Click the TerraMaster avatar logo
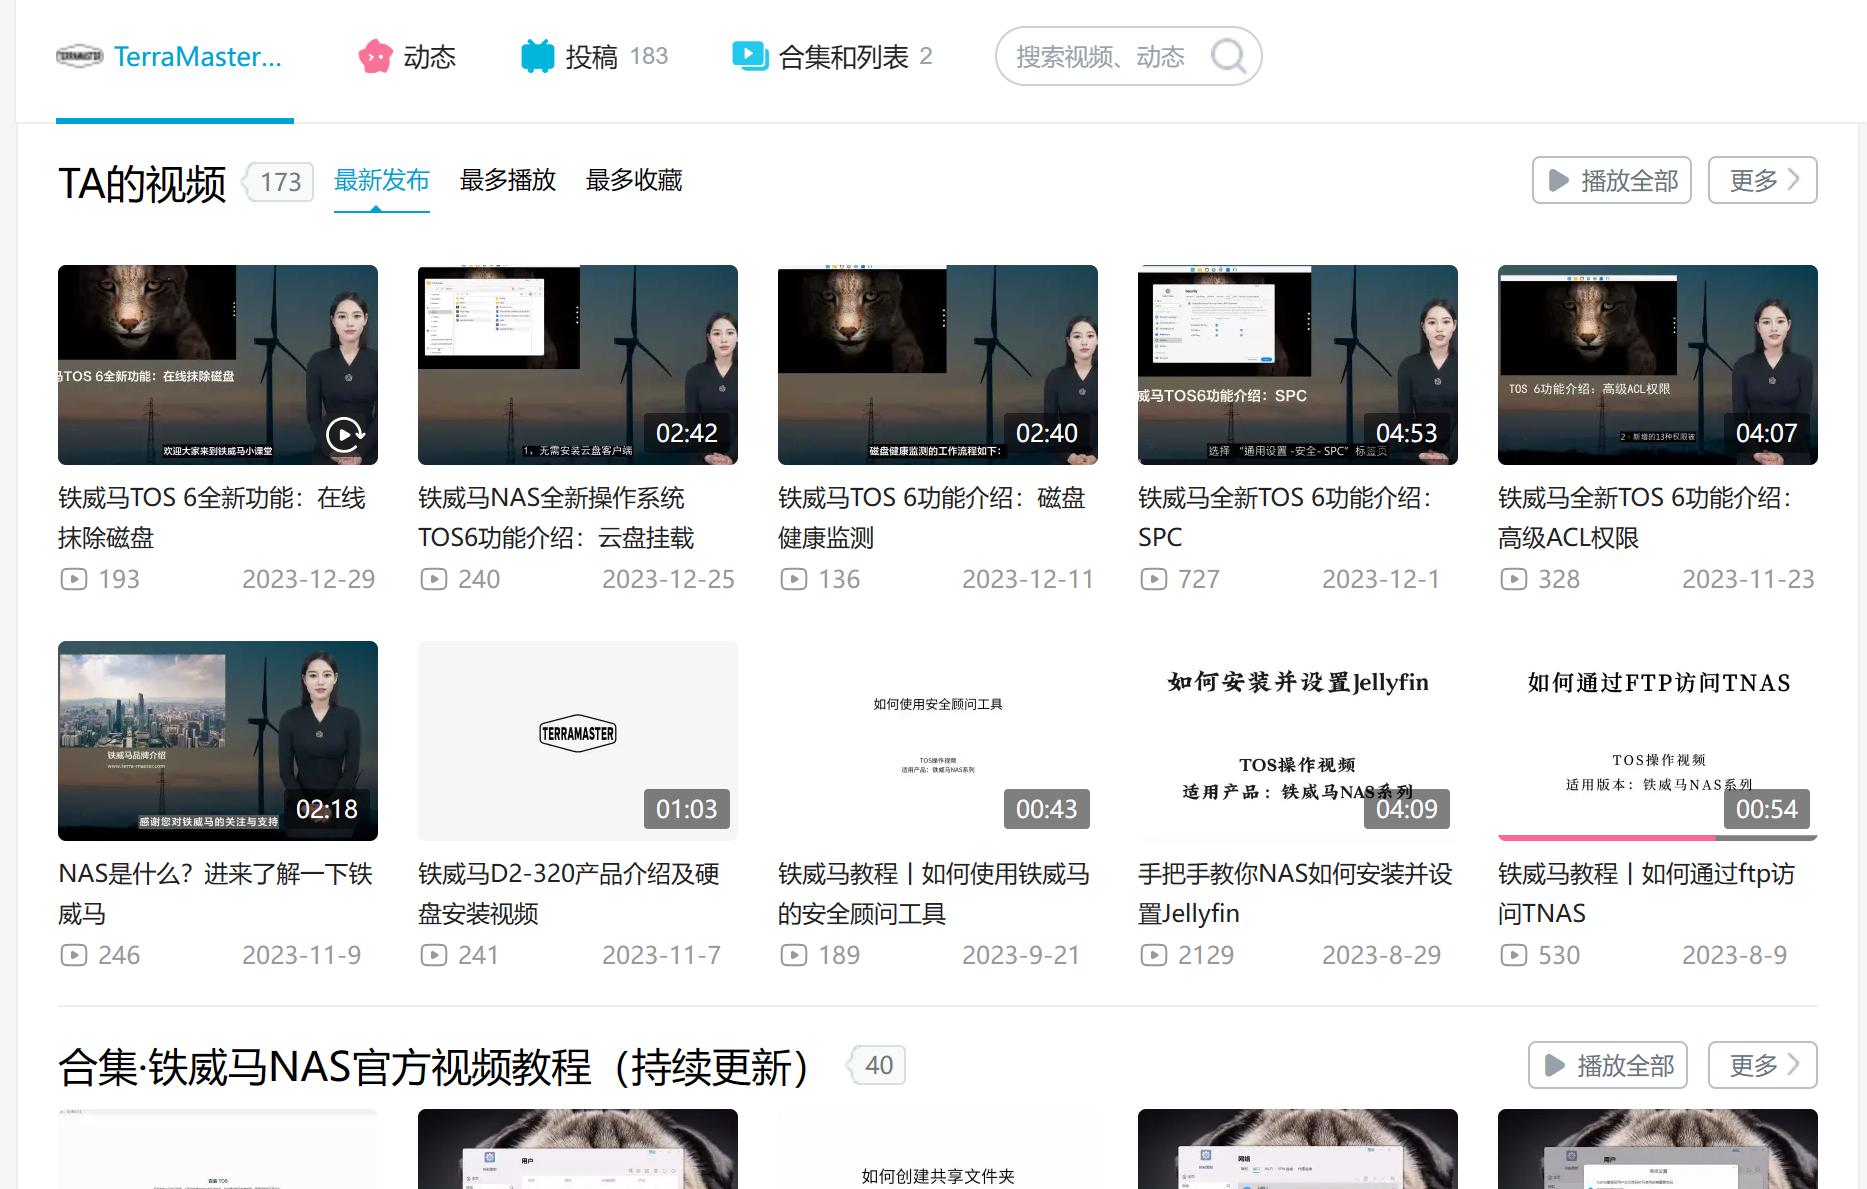 79,57
